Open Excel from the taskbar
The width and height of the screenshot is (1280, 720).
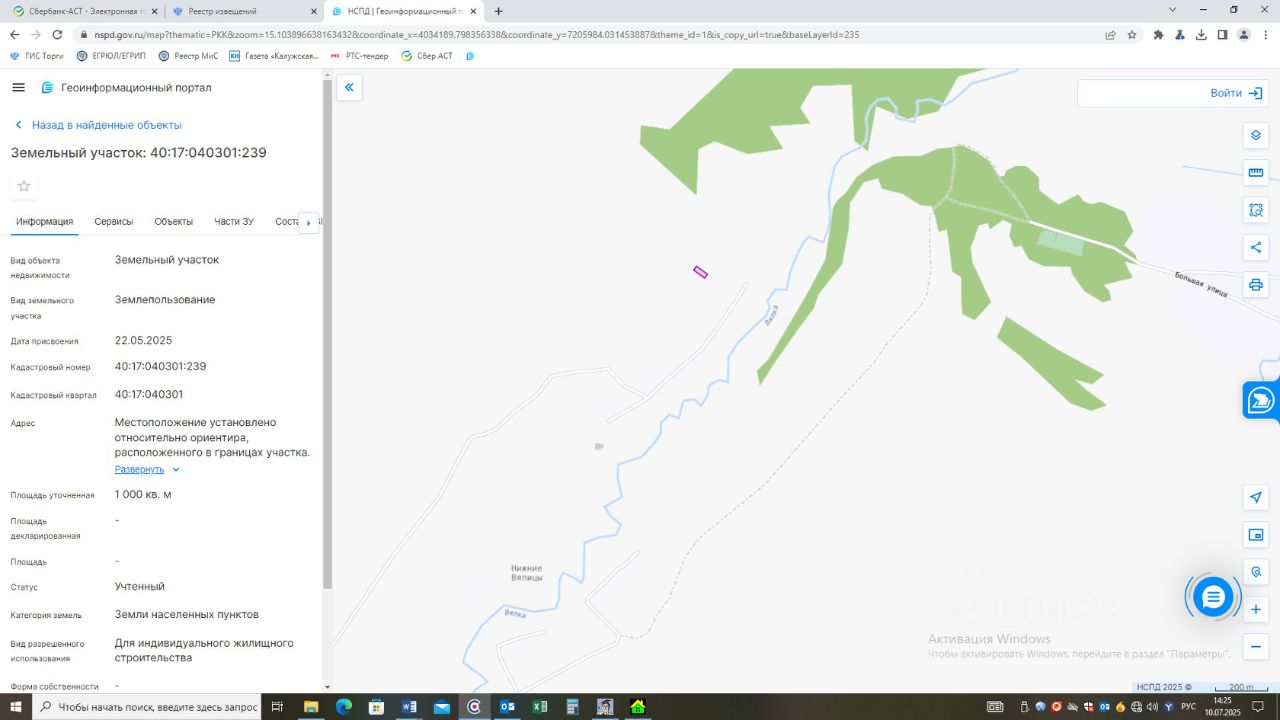click(540, 707)
